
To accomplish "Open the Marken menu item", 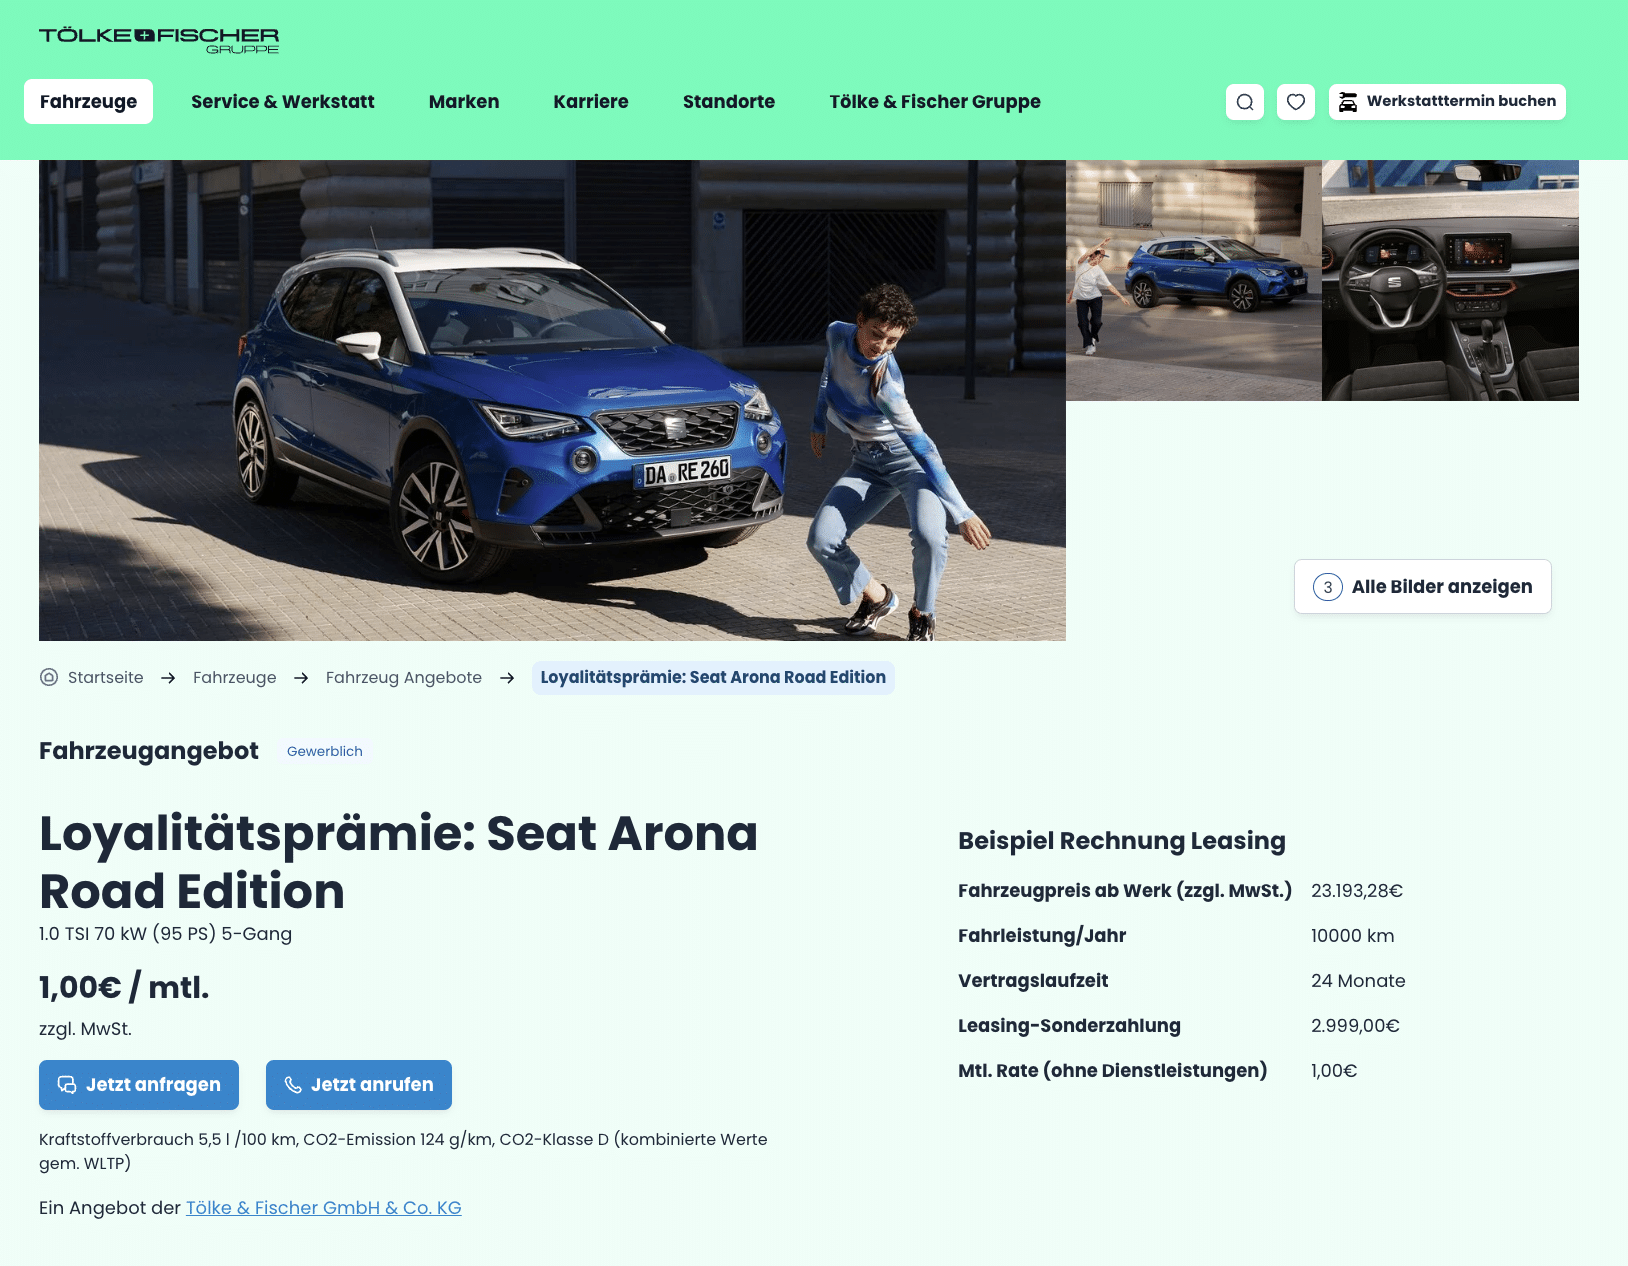I will (464, 102).
